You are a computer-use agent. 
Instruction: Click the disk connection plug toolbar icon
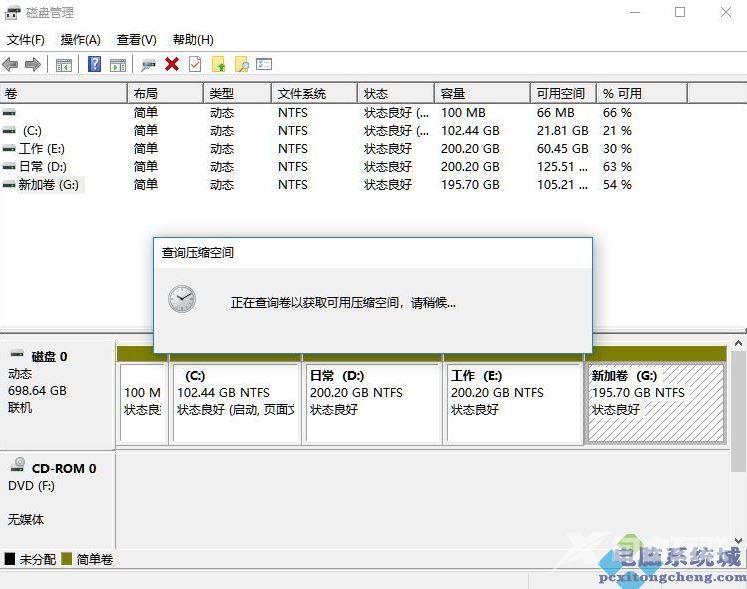[x=148, y=65]
